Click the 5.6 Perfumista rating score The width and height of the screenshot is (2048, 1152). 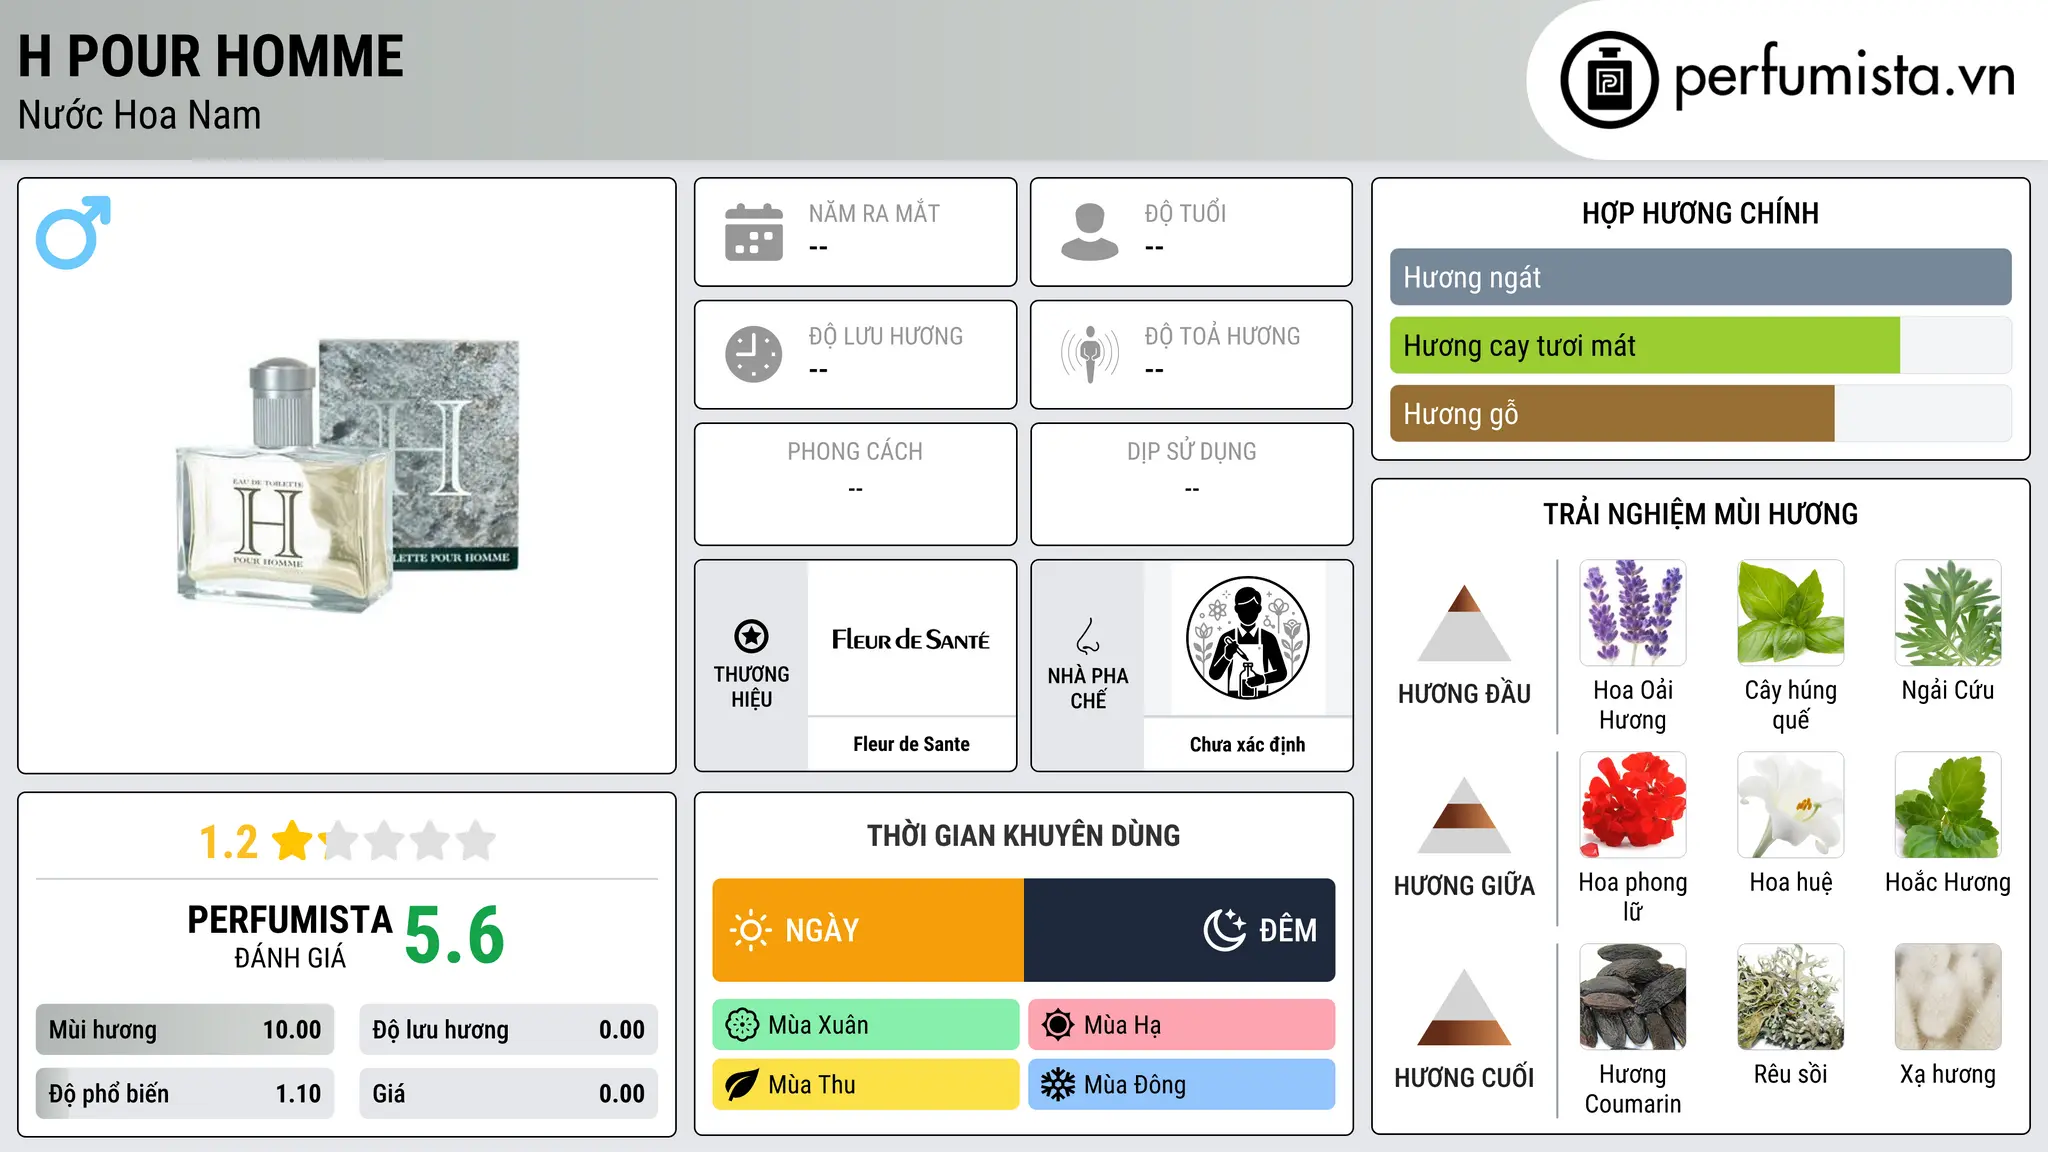pos(455,936)
